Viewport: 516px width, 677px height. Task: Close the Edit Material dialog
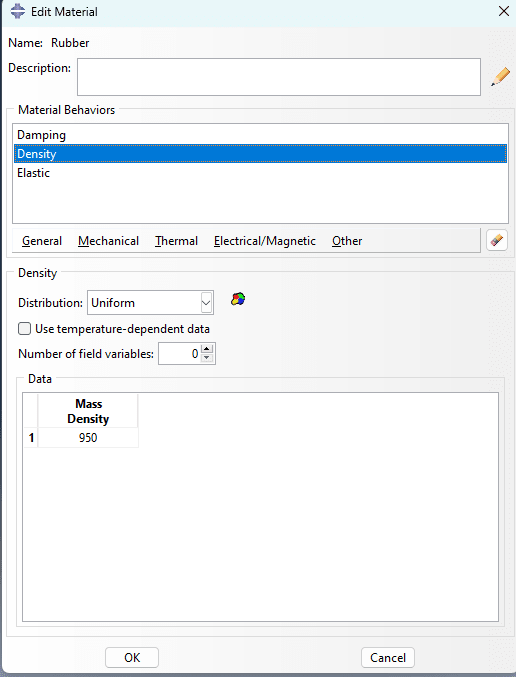point(503,11)
